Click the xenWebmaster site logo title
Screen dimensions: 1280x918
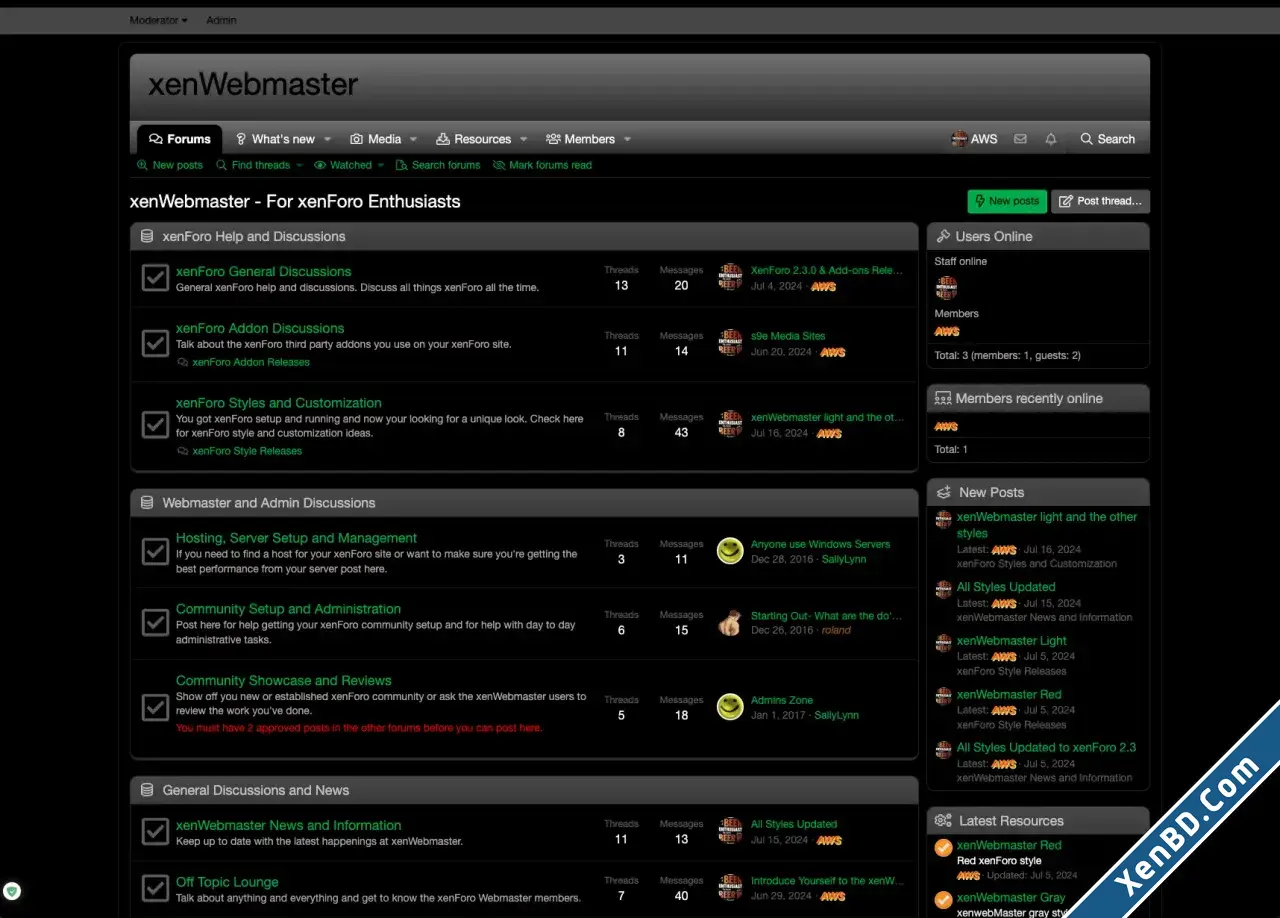click(x=253, y=85)
